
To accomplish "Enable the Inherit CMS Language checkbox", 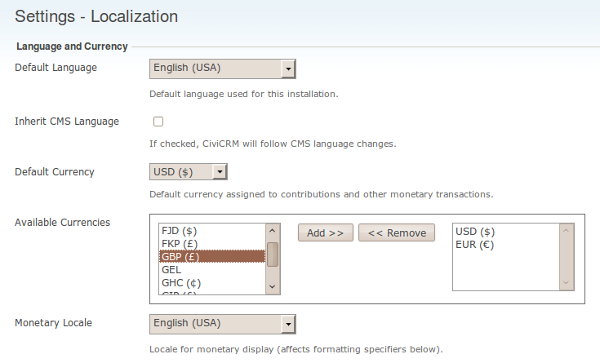I will click(158, 122).
